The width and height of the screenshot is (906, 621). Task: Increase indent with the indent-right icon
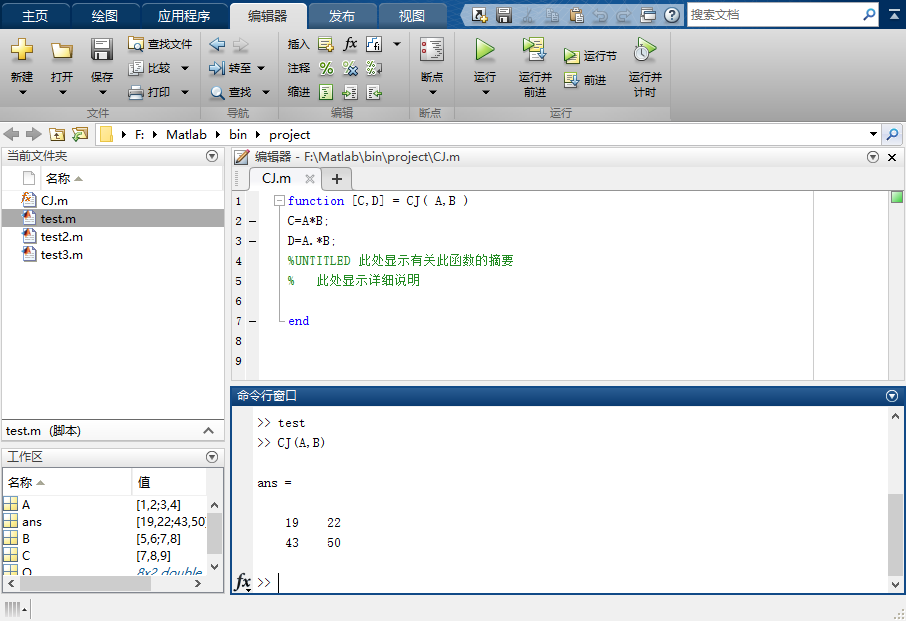coord(350,92)
